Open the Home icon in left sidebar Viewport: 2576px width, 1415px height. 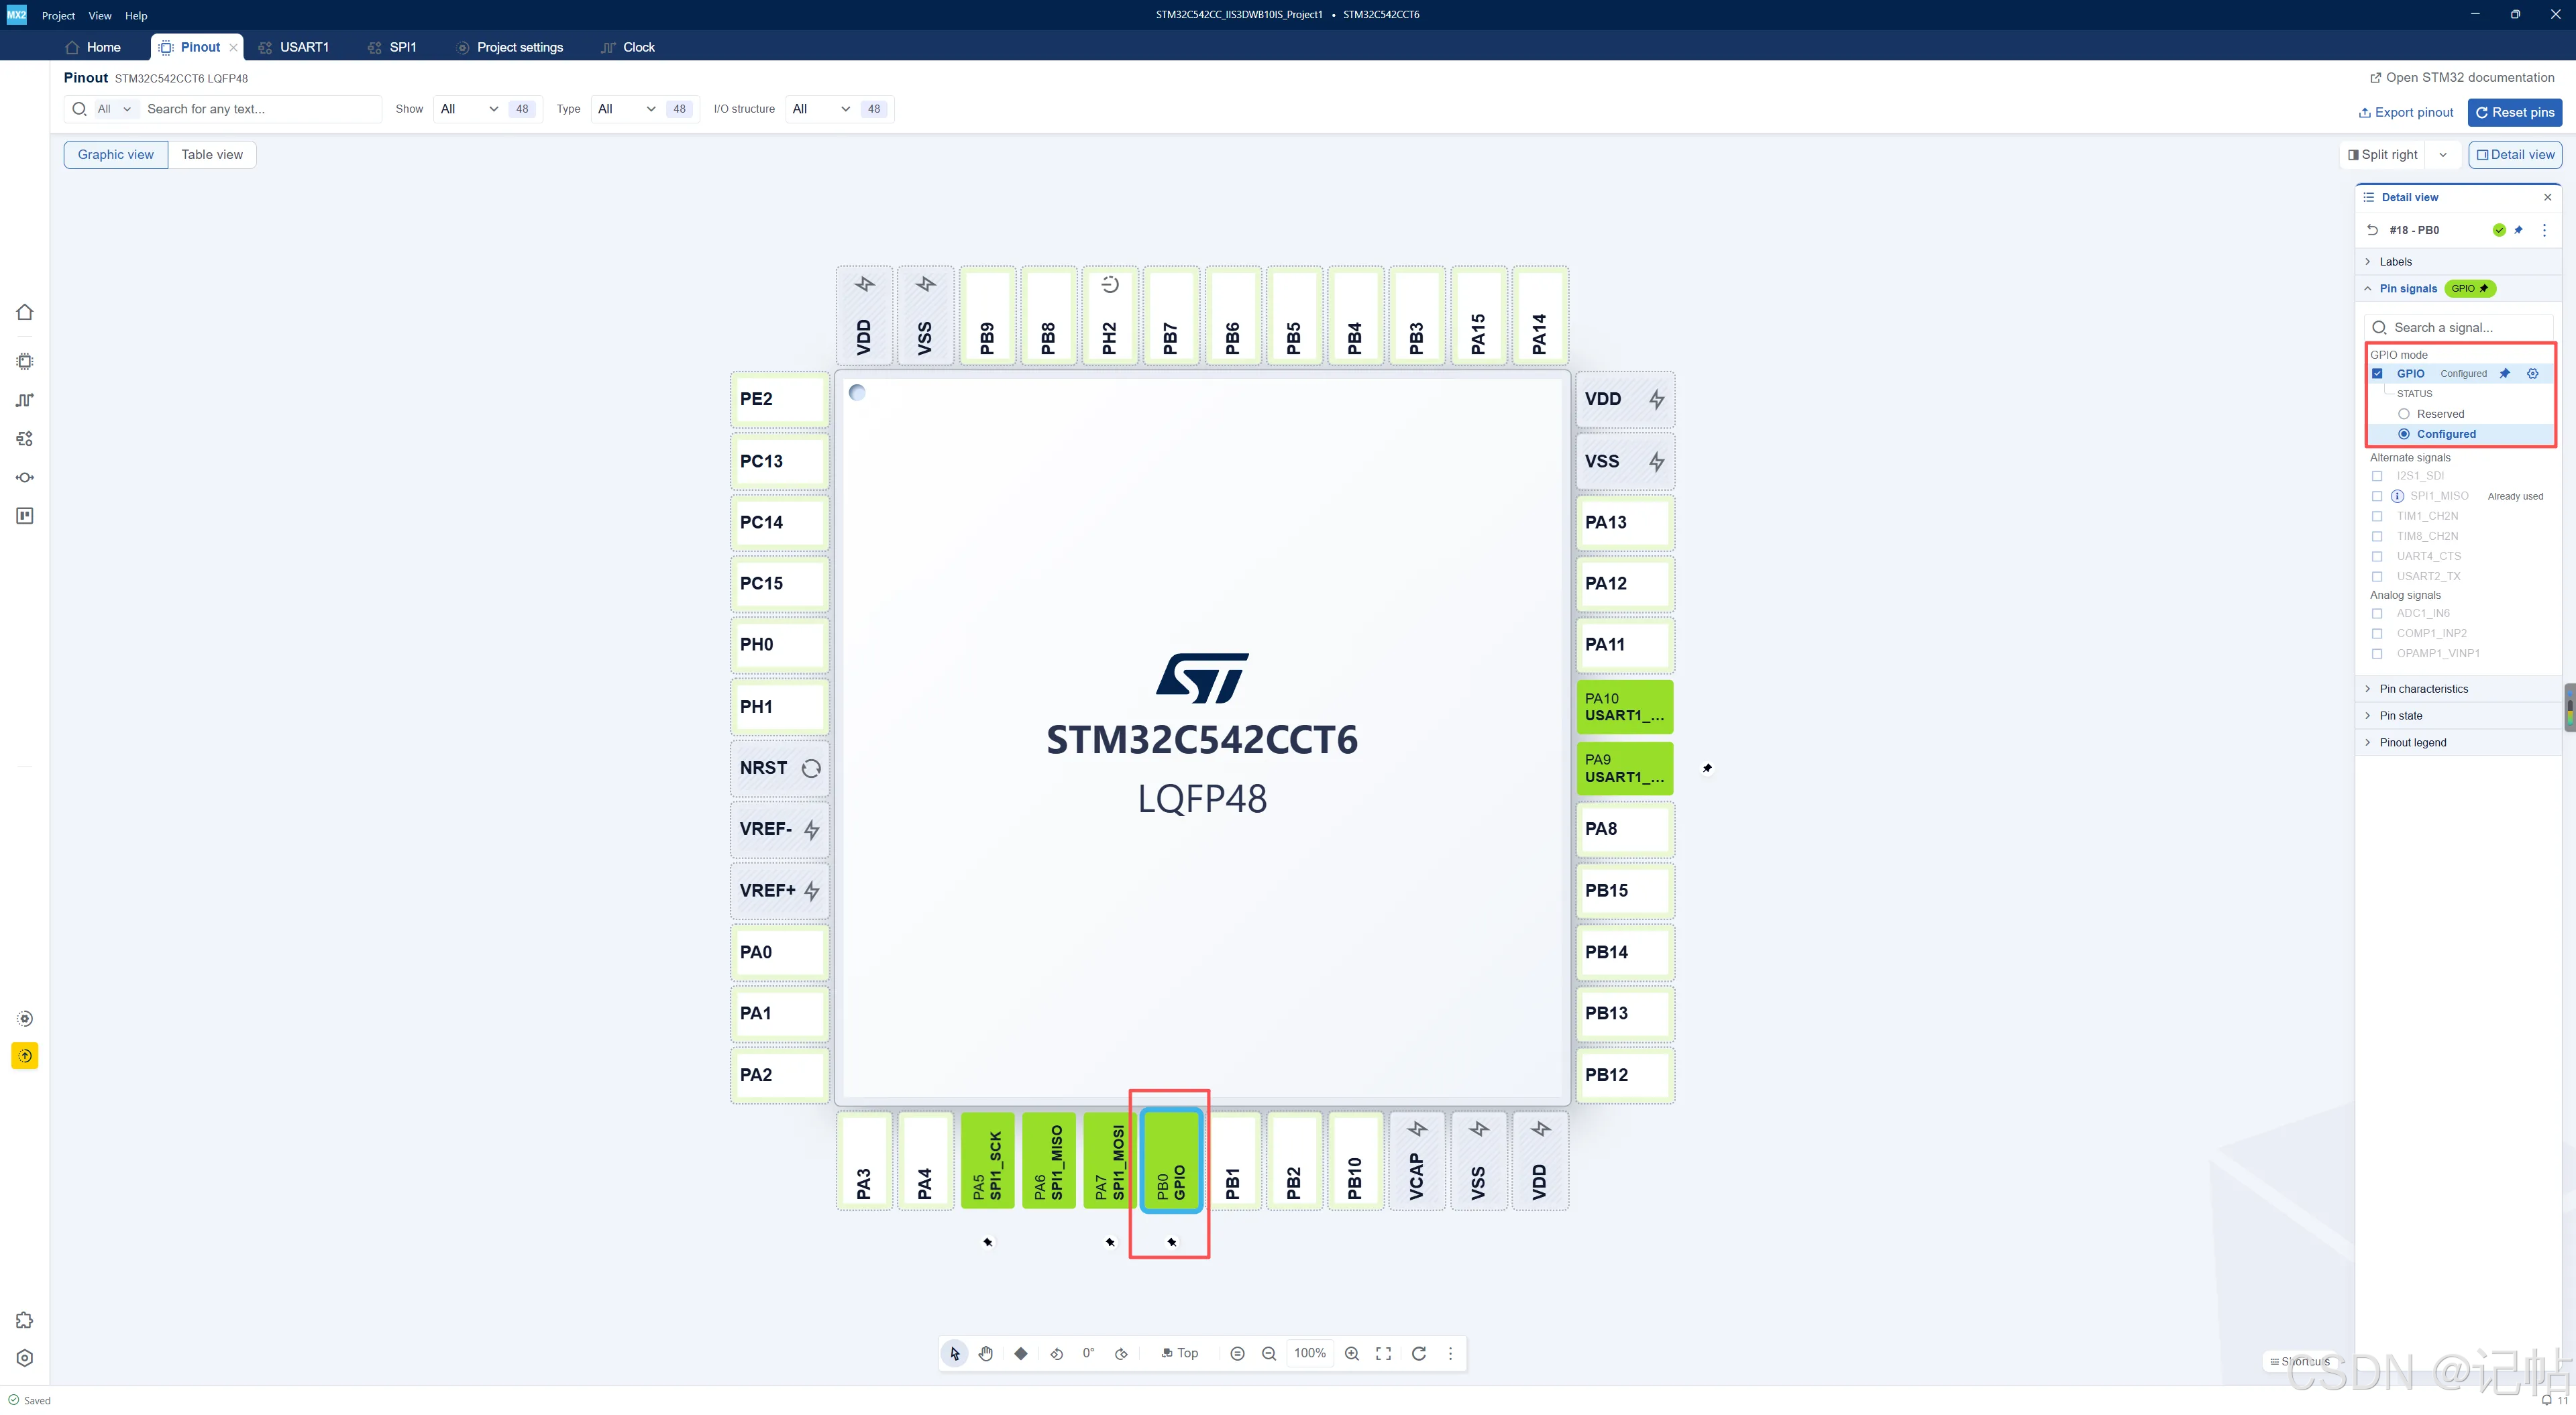coord(25,312)
